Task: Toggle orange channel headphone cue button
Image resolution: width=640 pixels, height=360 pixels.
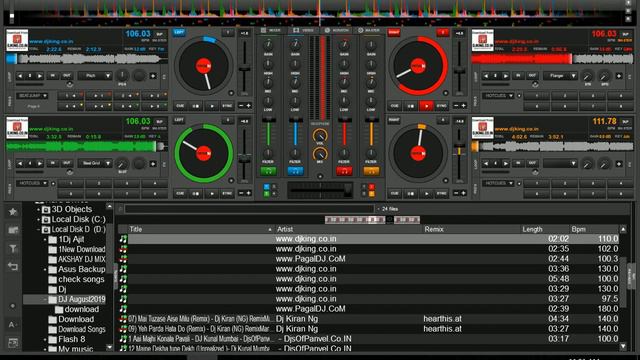Action: (x=371, y=171)
